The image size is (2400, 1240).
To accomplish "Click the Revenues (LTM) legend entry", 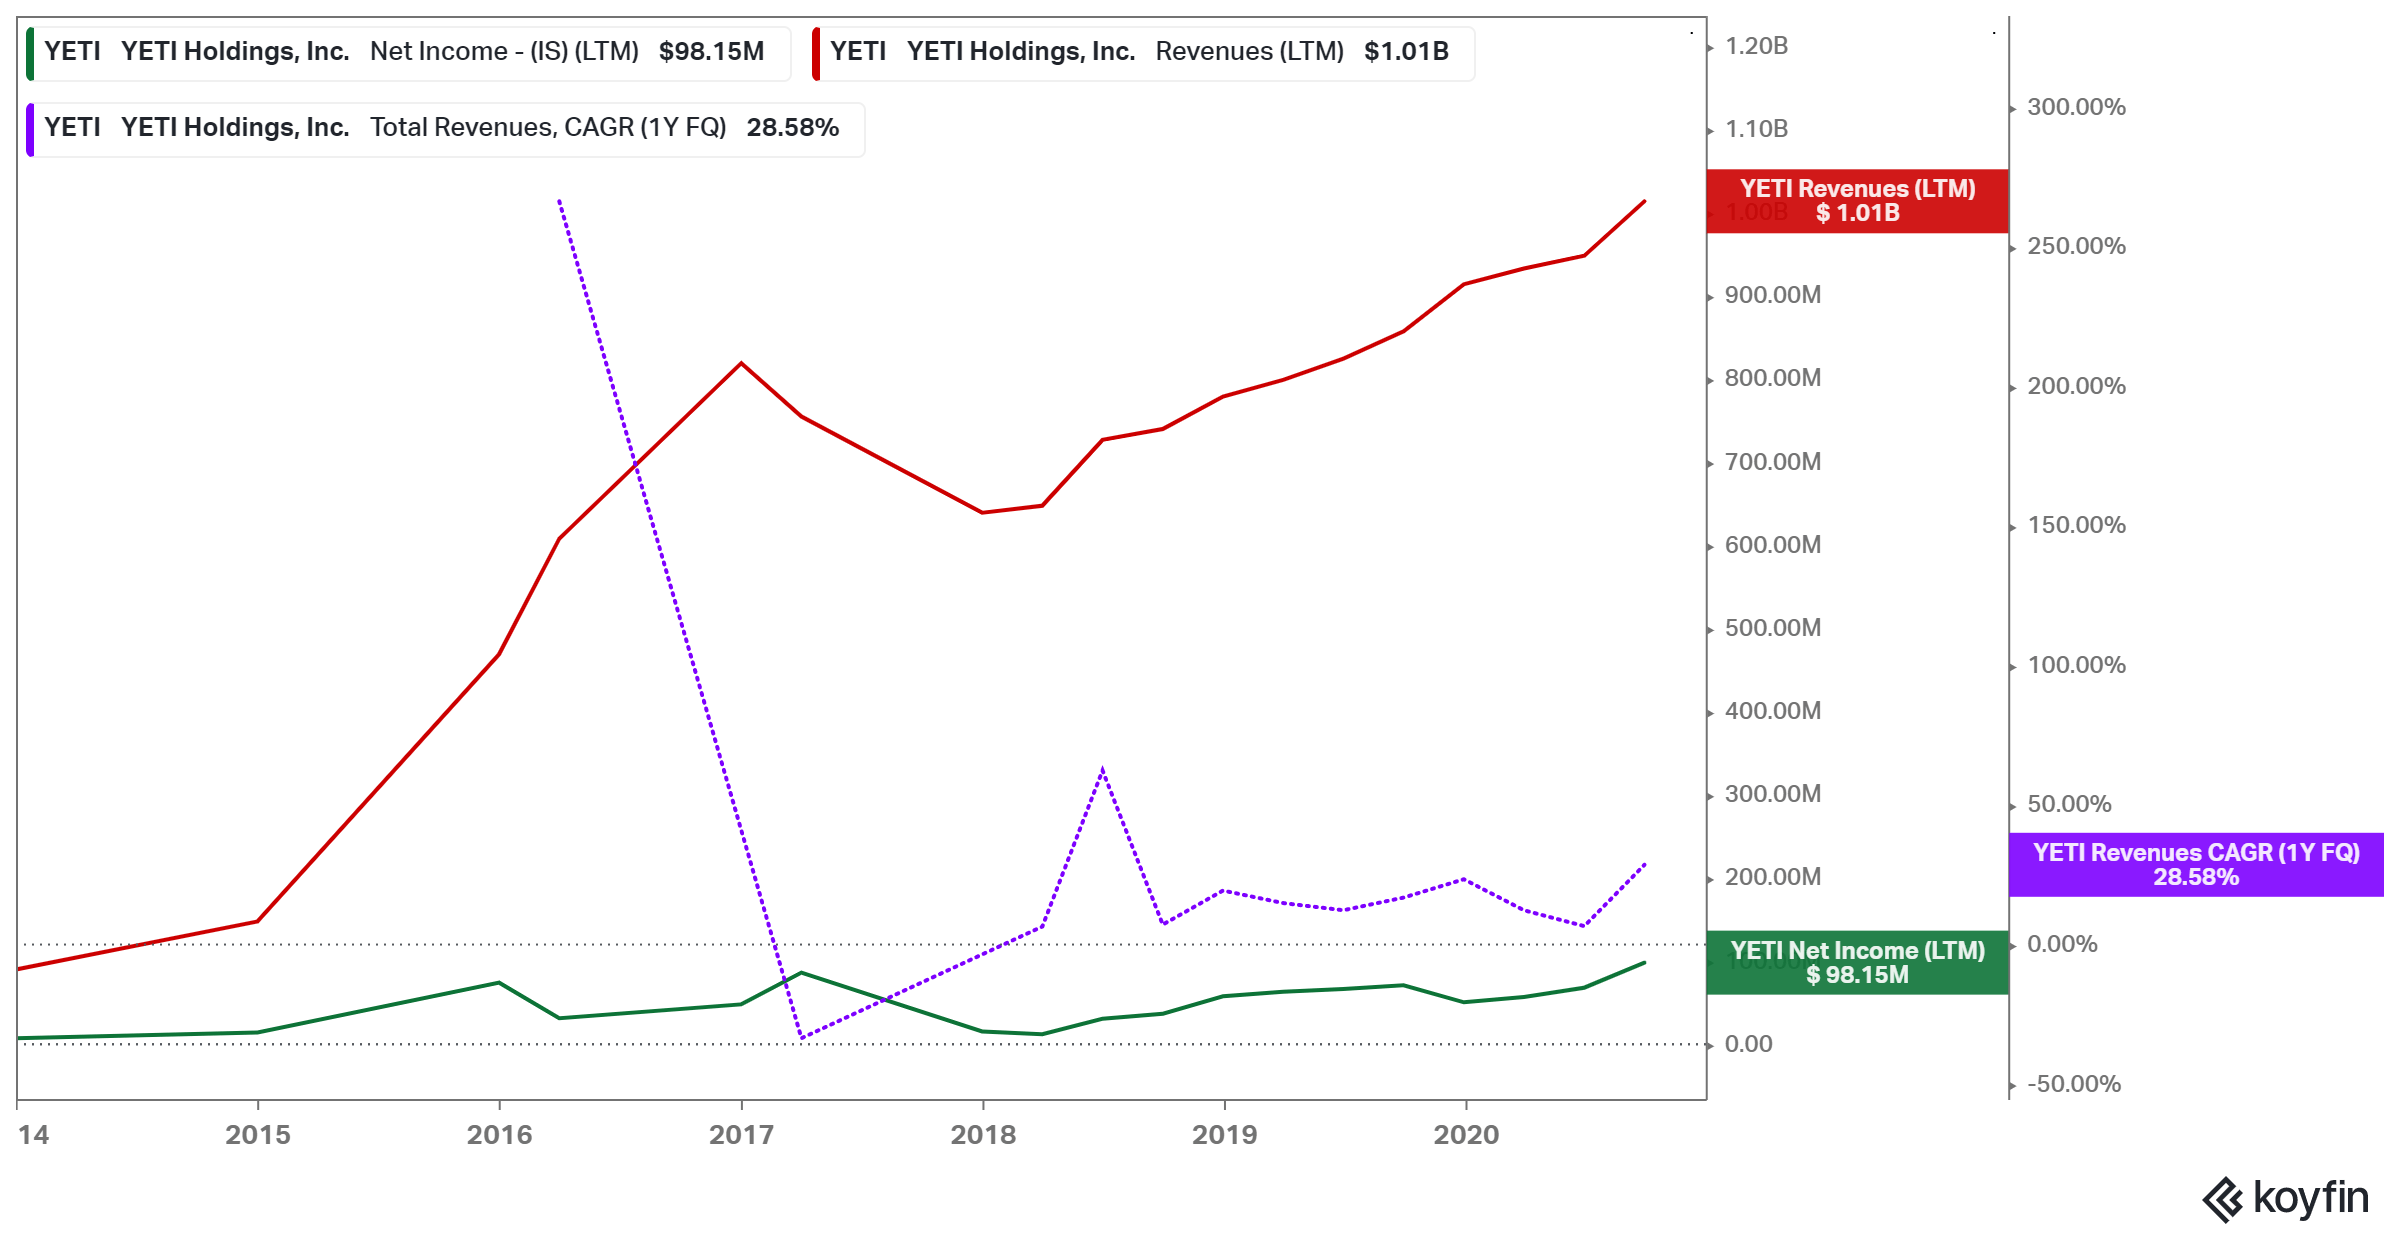I will (1143, 52).
